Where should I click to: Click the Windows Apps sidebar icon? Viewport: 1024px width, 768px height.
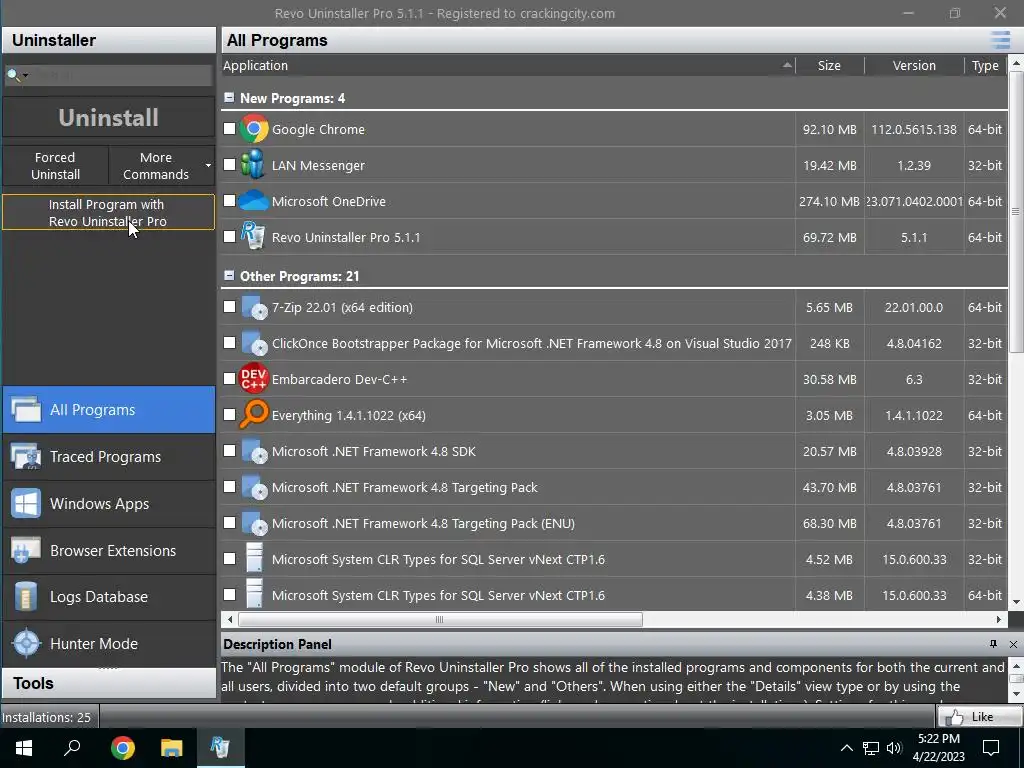[26, 504]
